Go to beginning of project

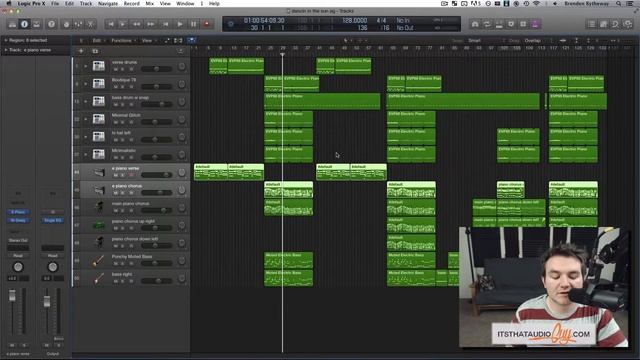pyautogui.click(x=111, y=24)
